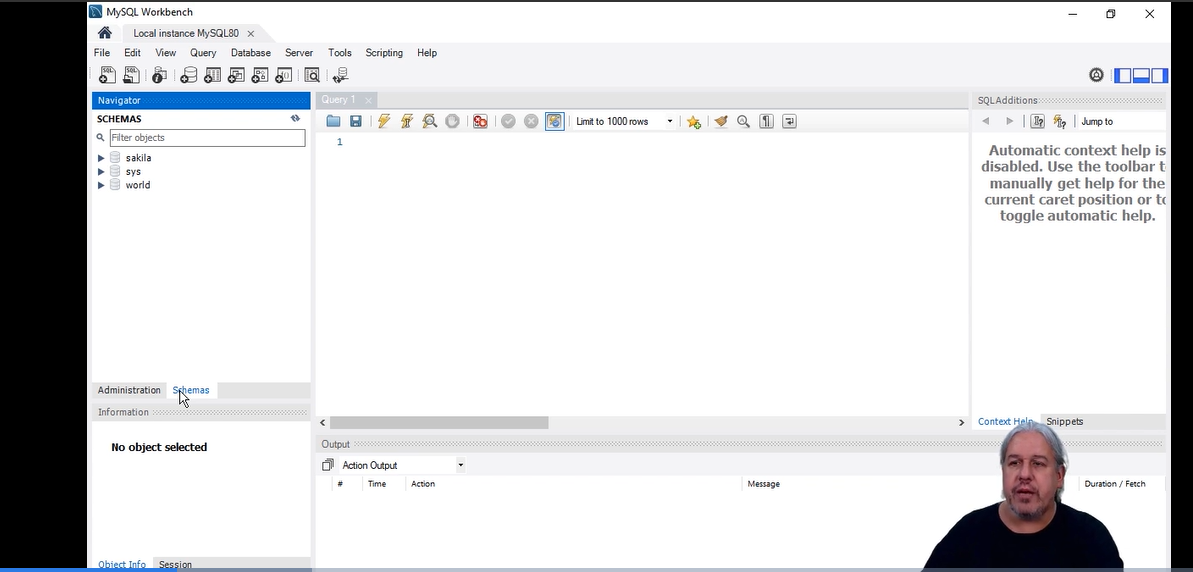Hide the bottom output panel
Viewport: 1193px width, 572px height.
pos(1141,75)
